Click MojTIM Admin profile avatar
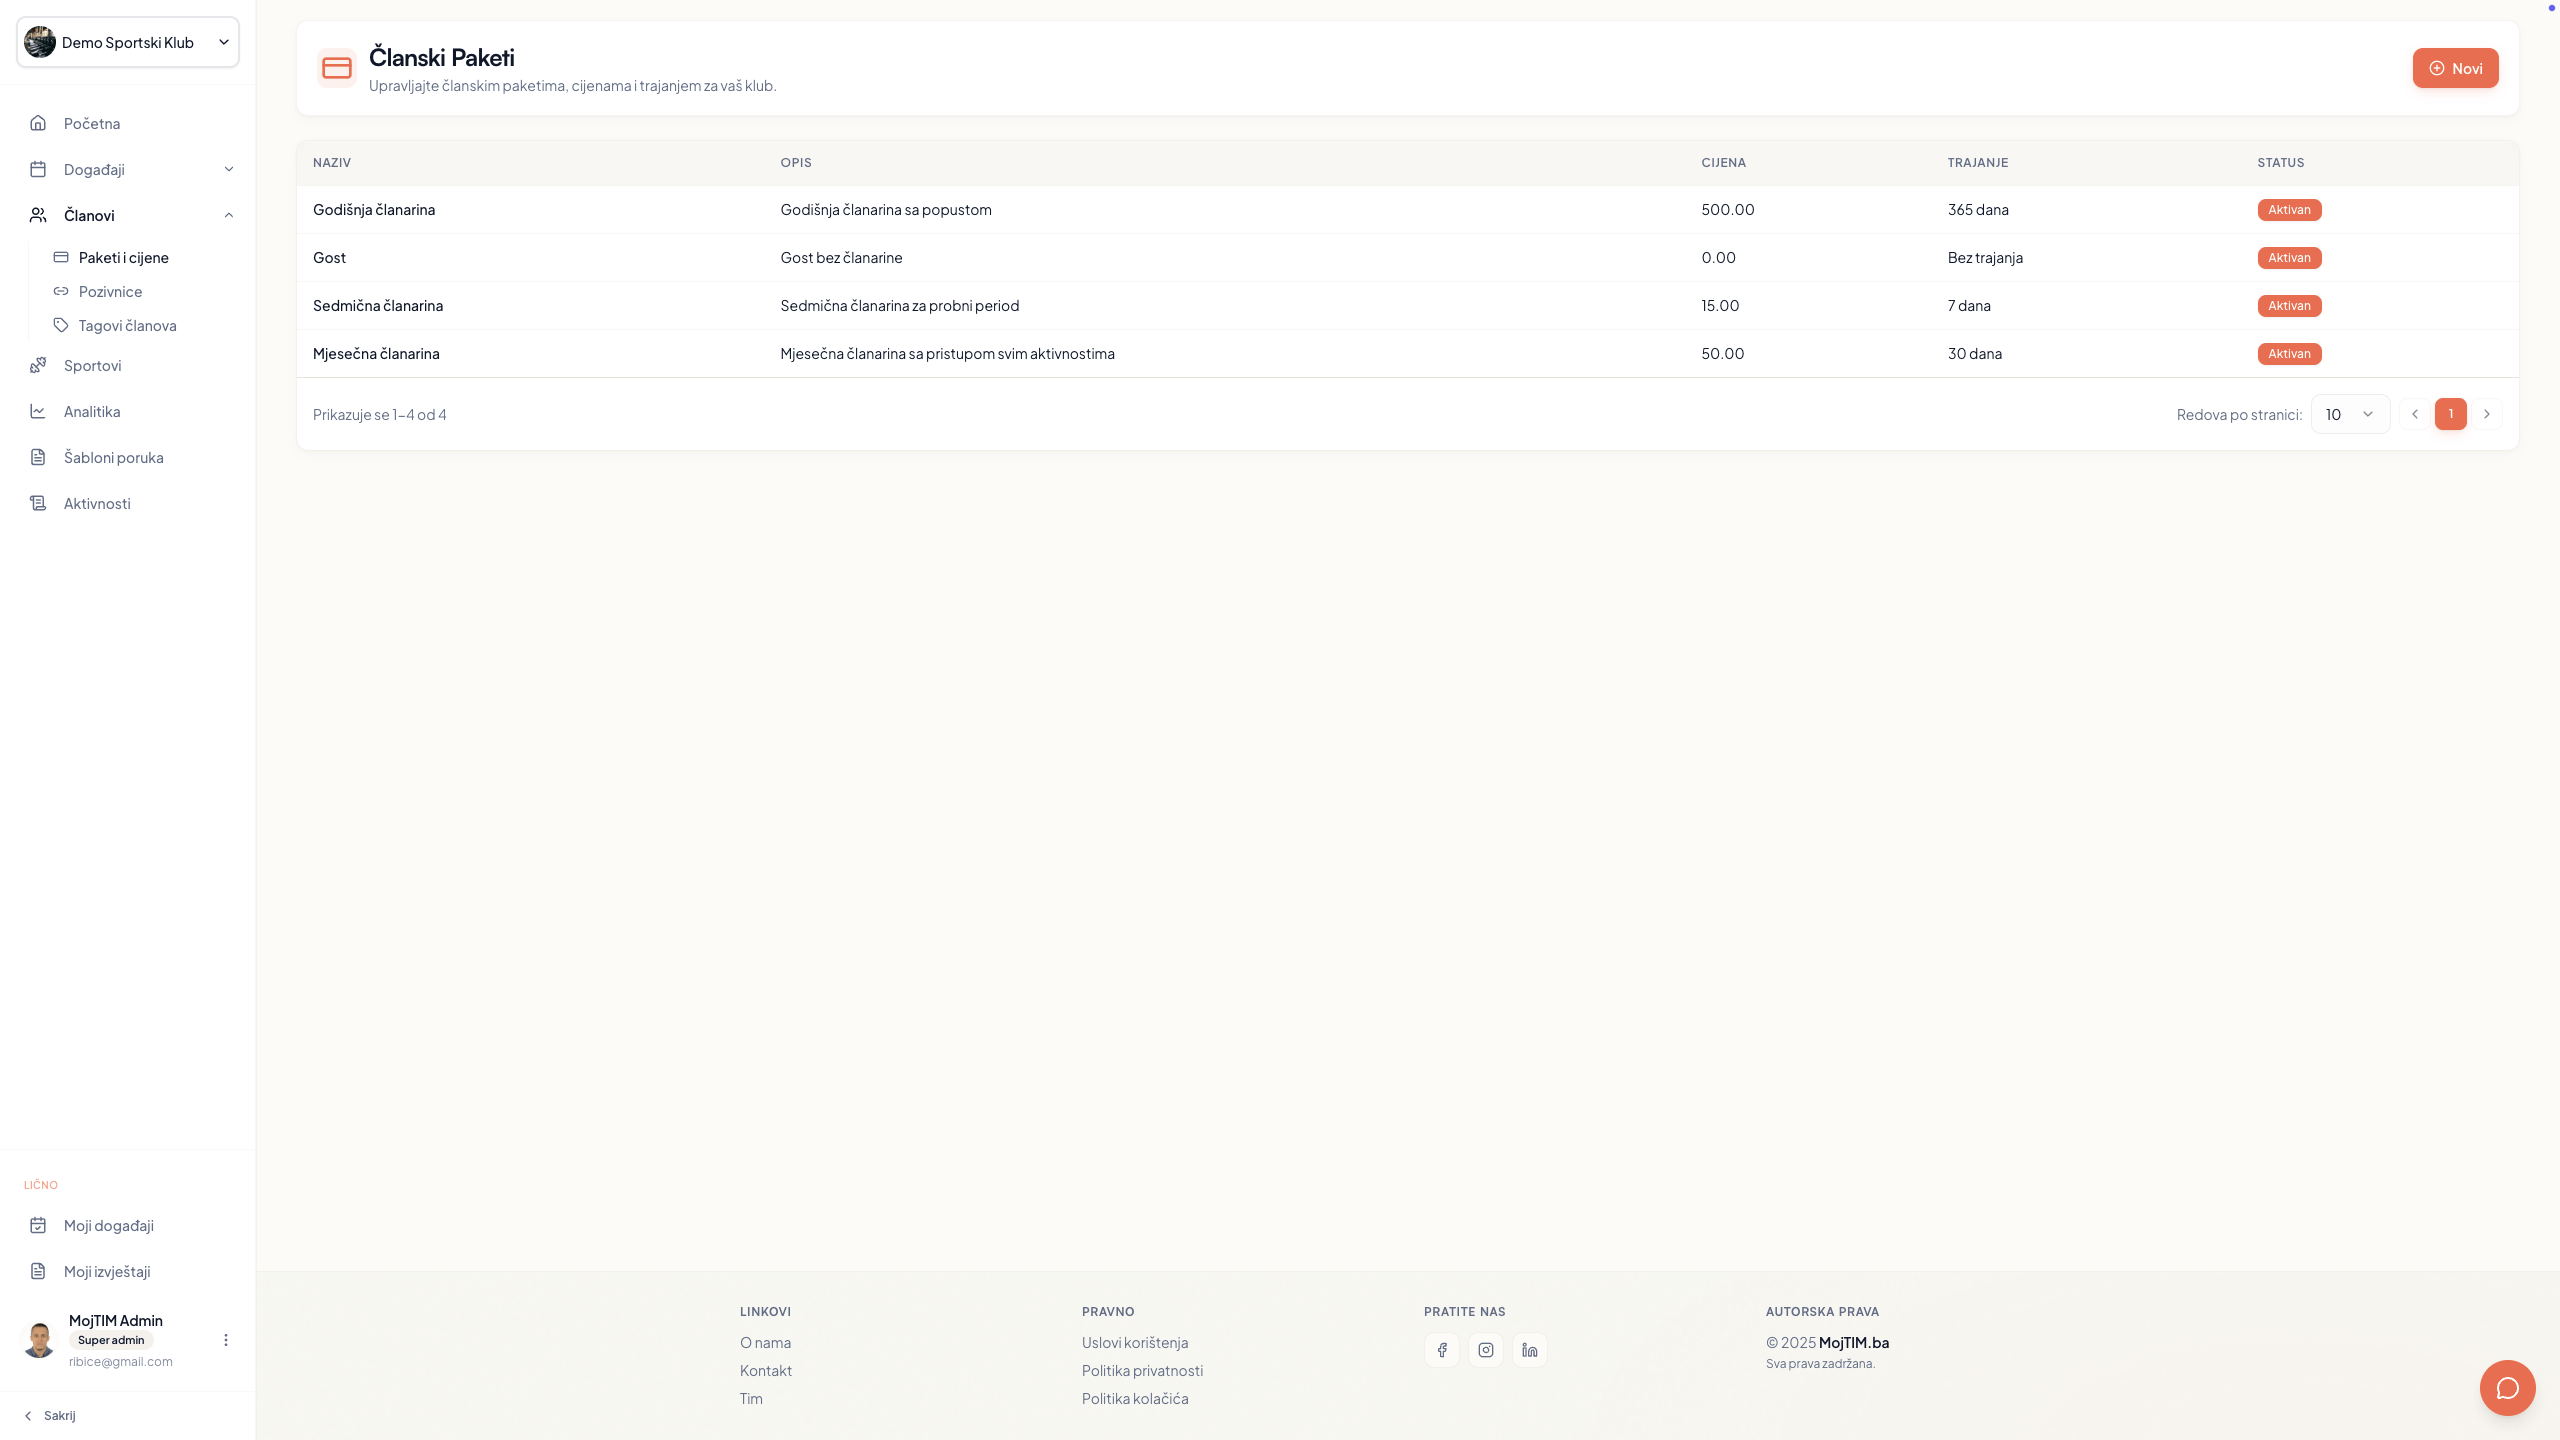This screenshot has height=1440, width=2560. pos(40,1340)
